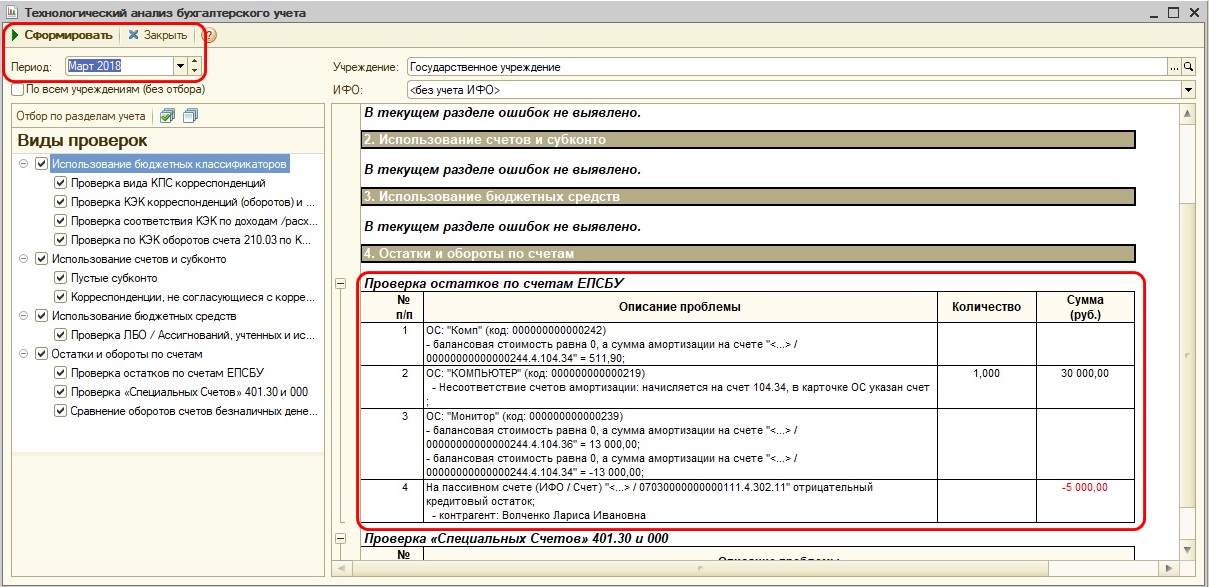Image resolution: width=1209 pixels, height=587 pixels.
Task: Enable По всем учреждениям checkbox
Action: click(18, 89)
